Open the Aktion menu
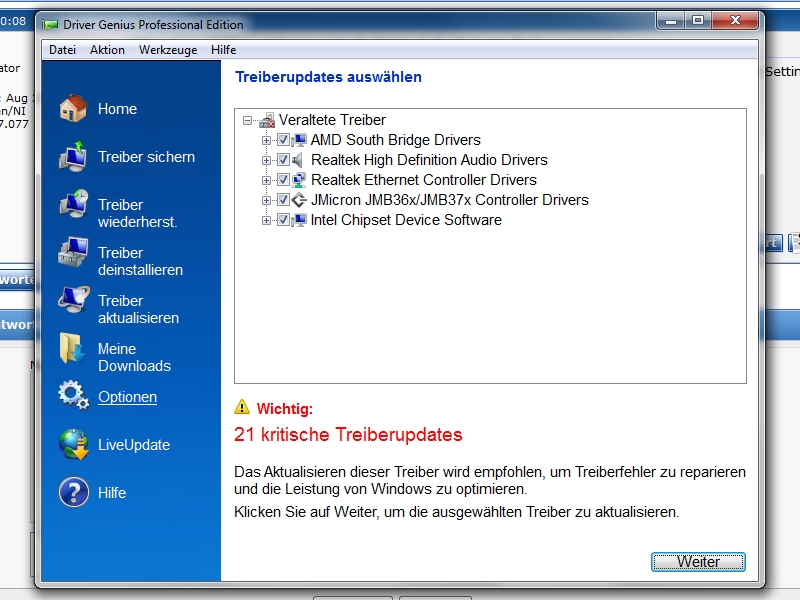The height and width of the screenshot is (600, 800). click(x=107, y=49)
